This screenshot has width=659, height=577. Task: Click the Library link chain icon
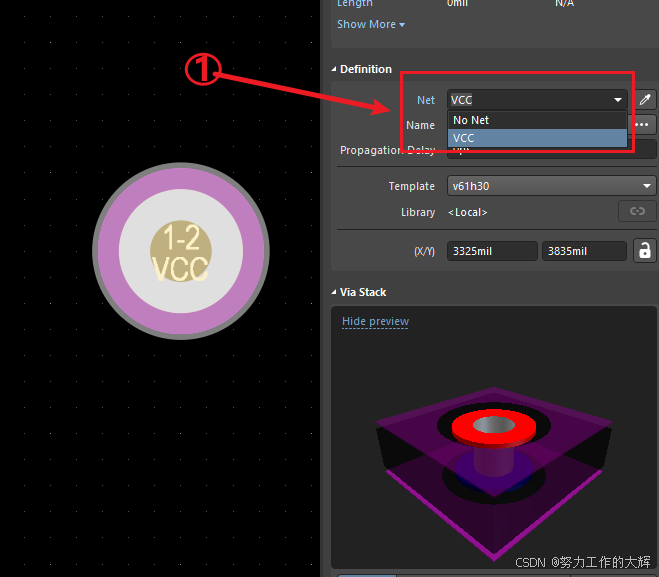pyautogui.click(x=637, y=211)
